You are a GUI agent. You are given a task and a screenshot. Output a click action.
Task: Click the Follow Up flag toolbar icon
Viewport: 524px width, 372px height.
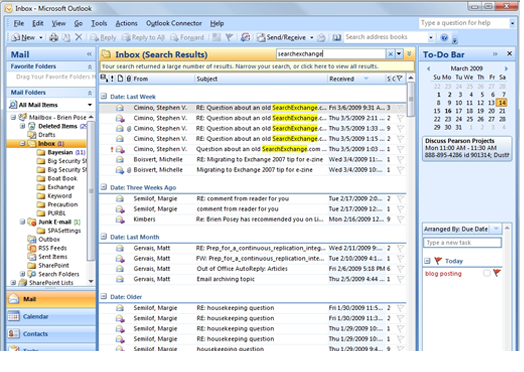pyautogui.click(x=229, y=37)
